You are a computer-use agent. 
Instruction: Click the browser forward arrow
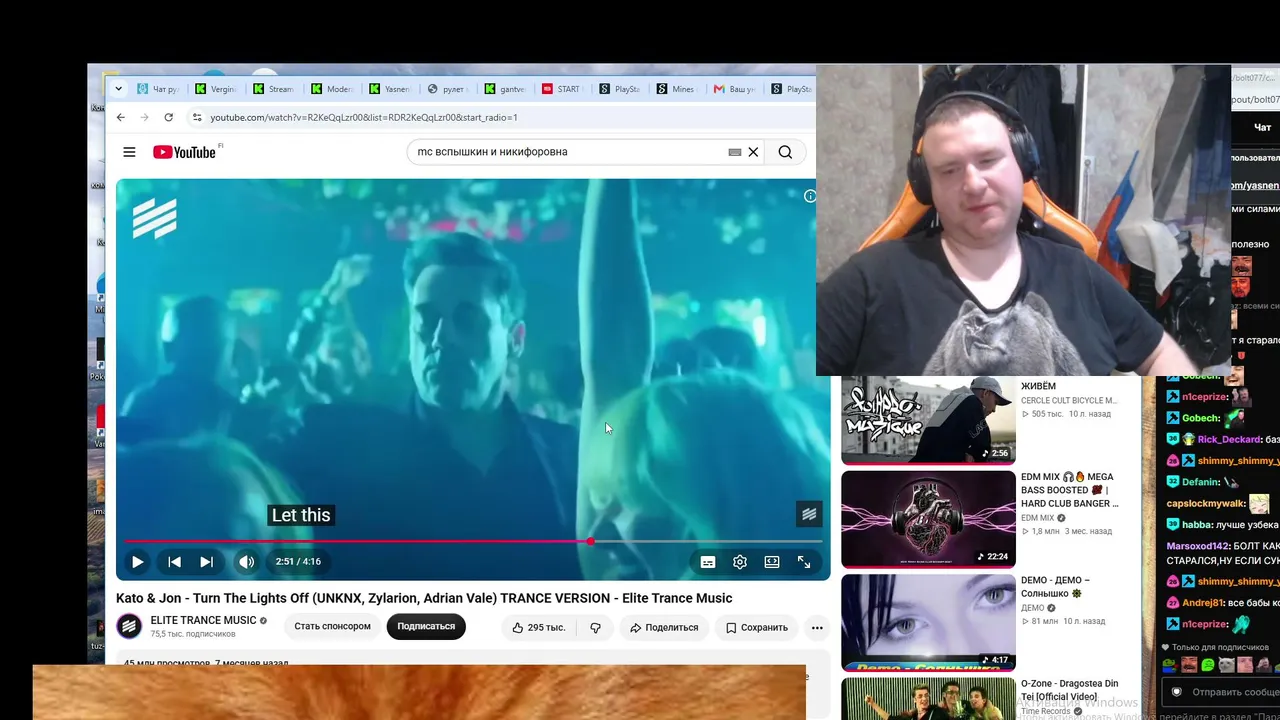pos(145,117)
